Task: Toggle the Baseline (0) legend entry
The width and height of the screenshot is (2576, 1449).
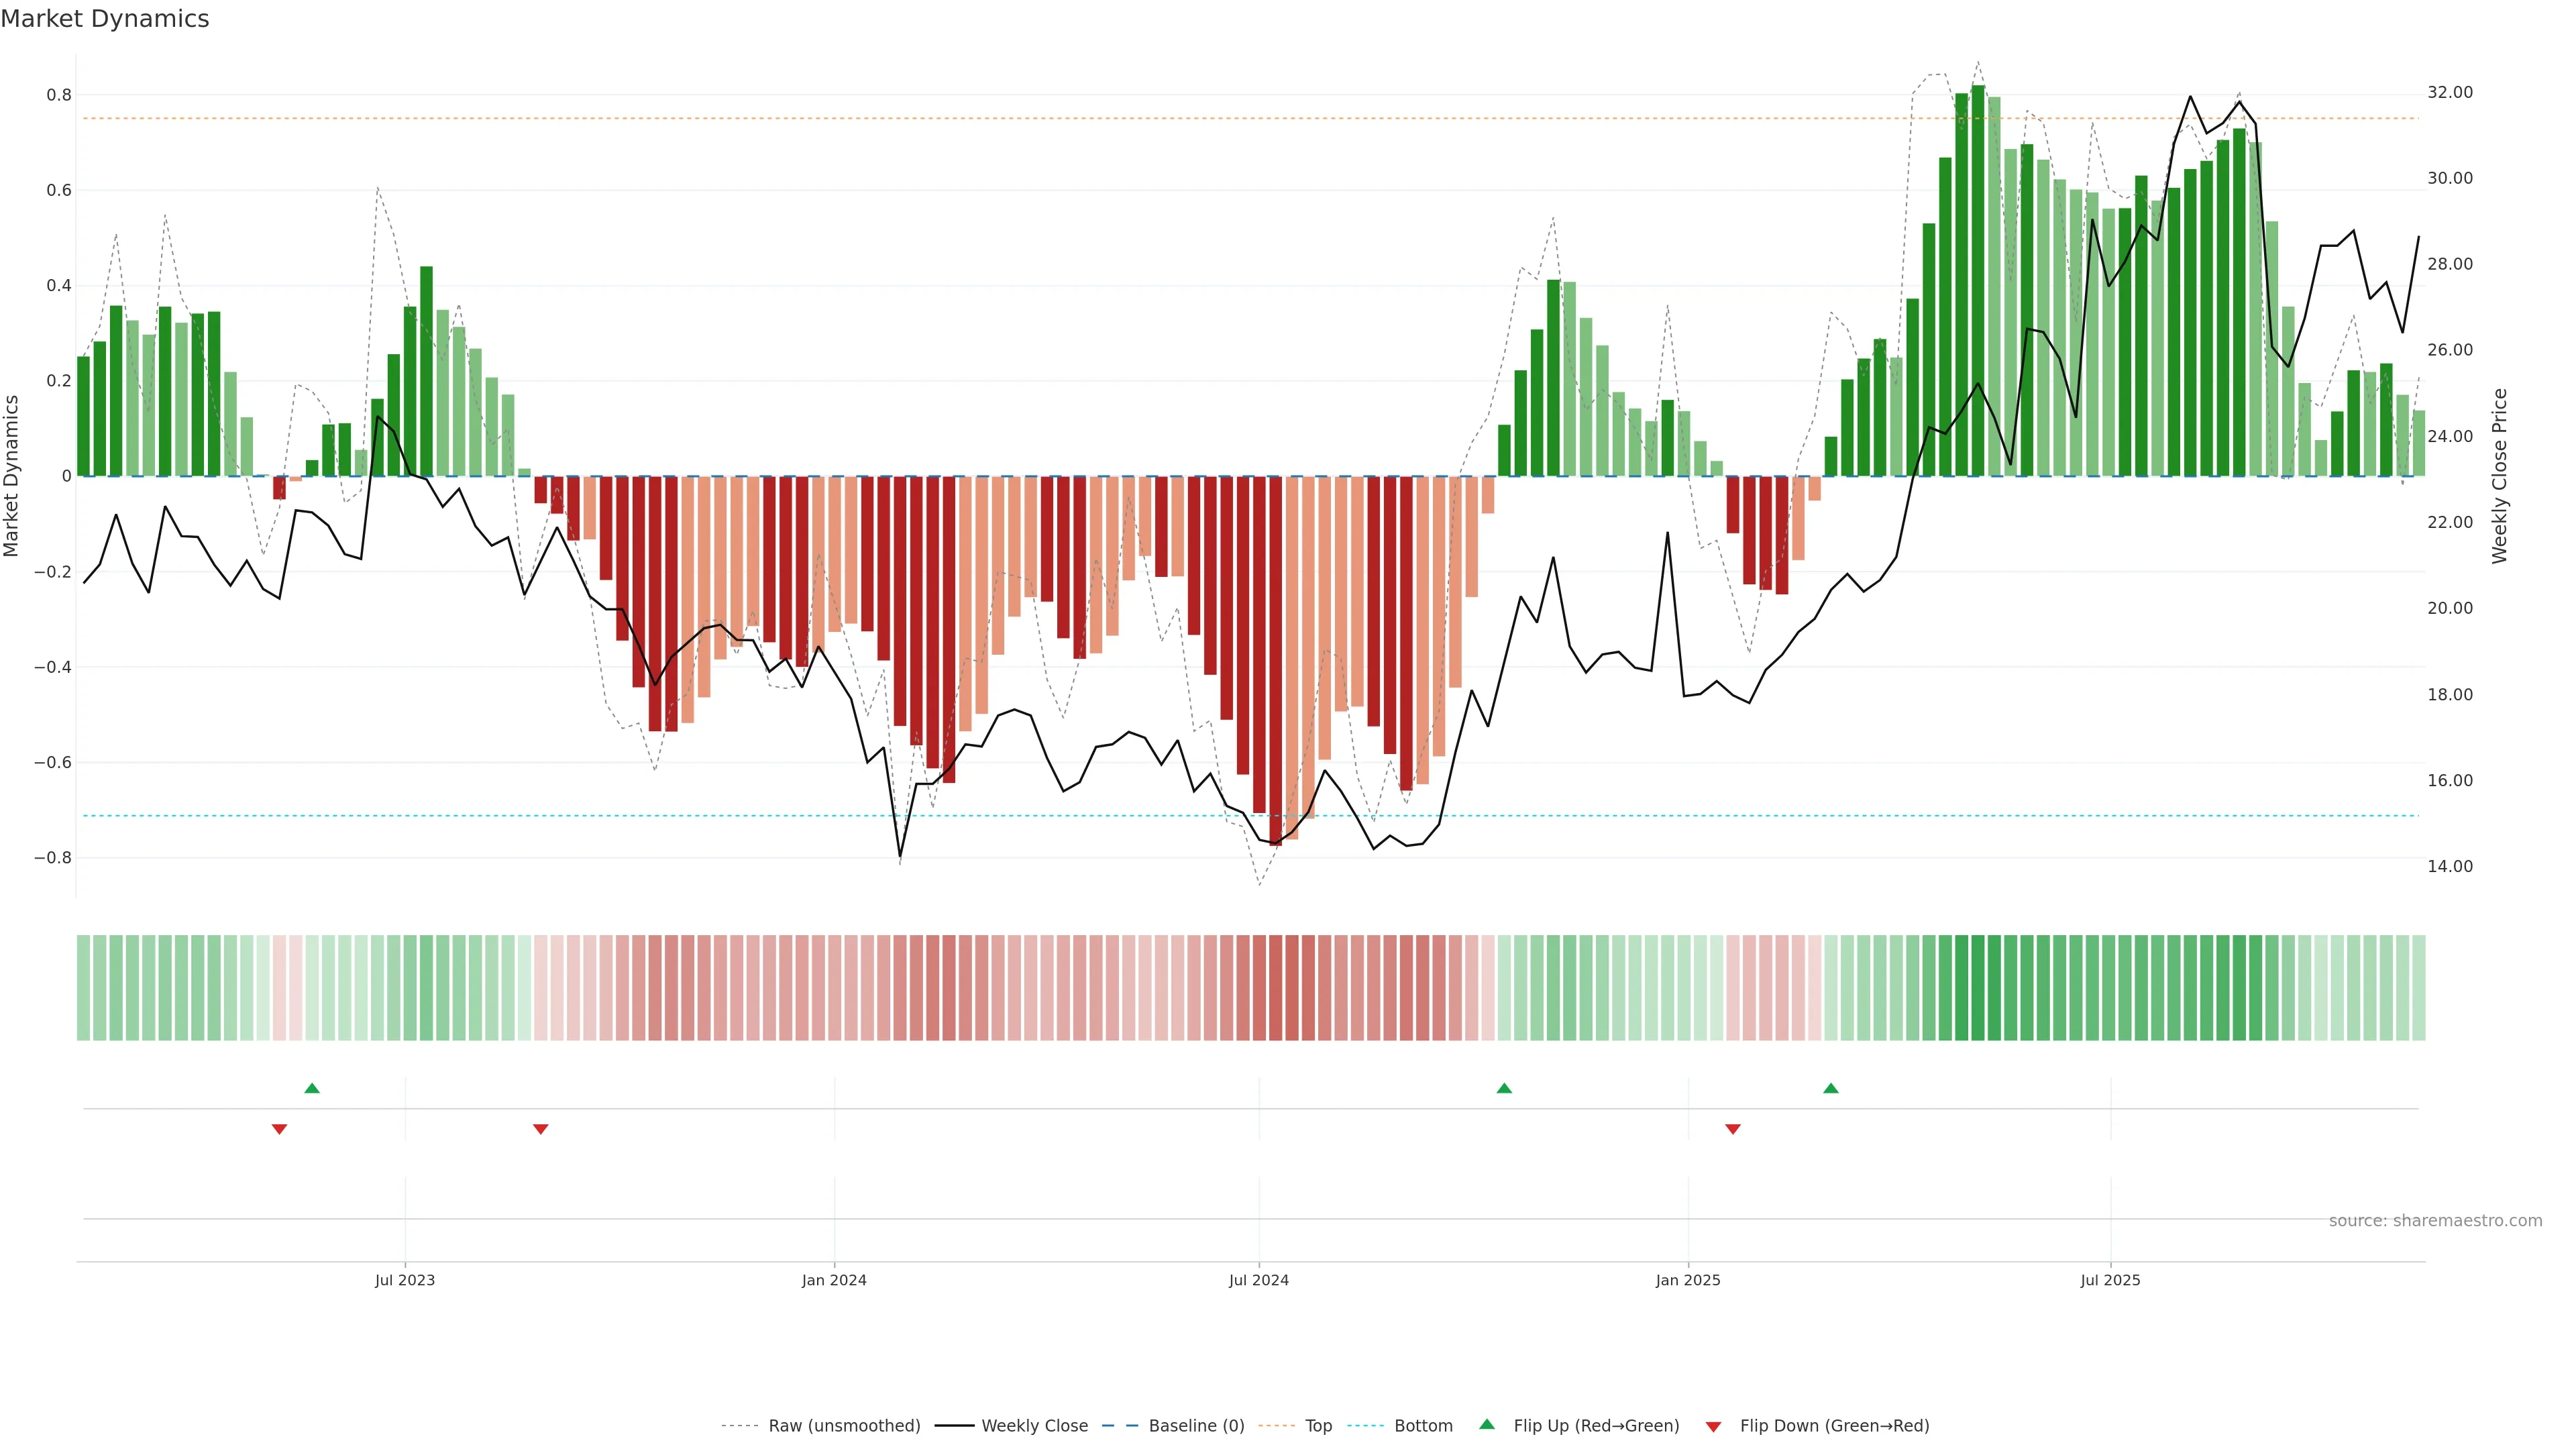Action: [1196, 1426]
